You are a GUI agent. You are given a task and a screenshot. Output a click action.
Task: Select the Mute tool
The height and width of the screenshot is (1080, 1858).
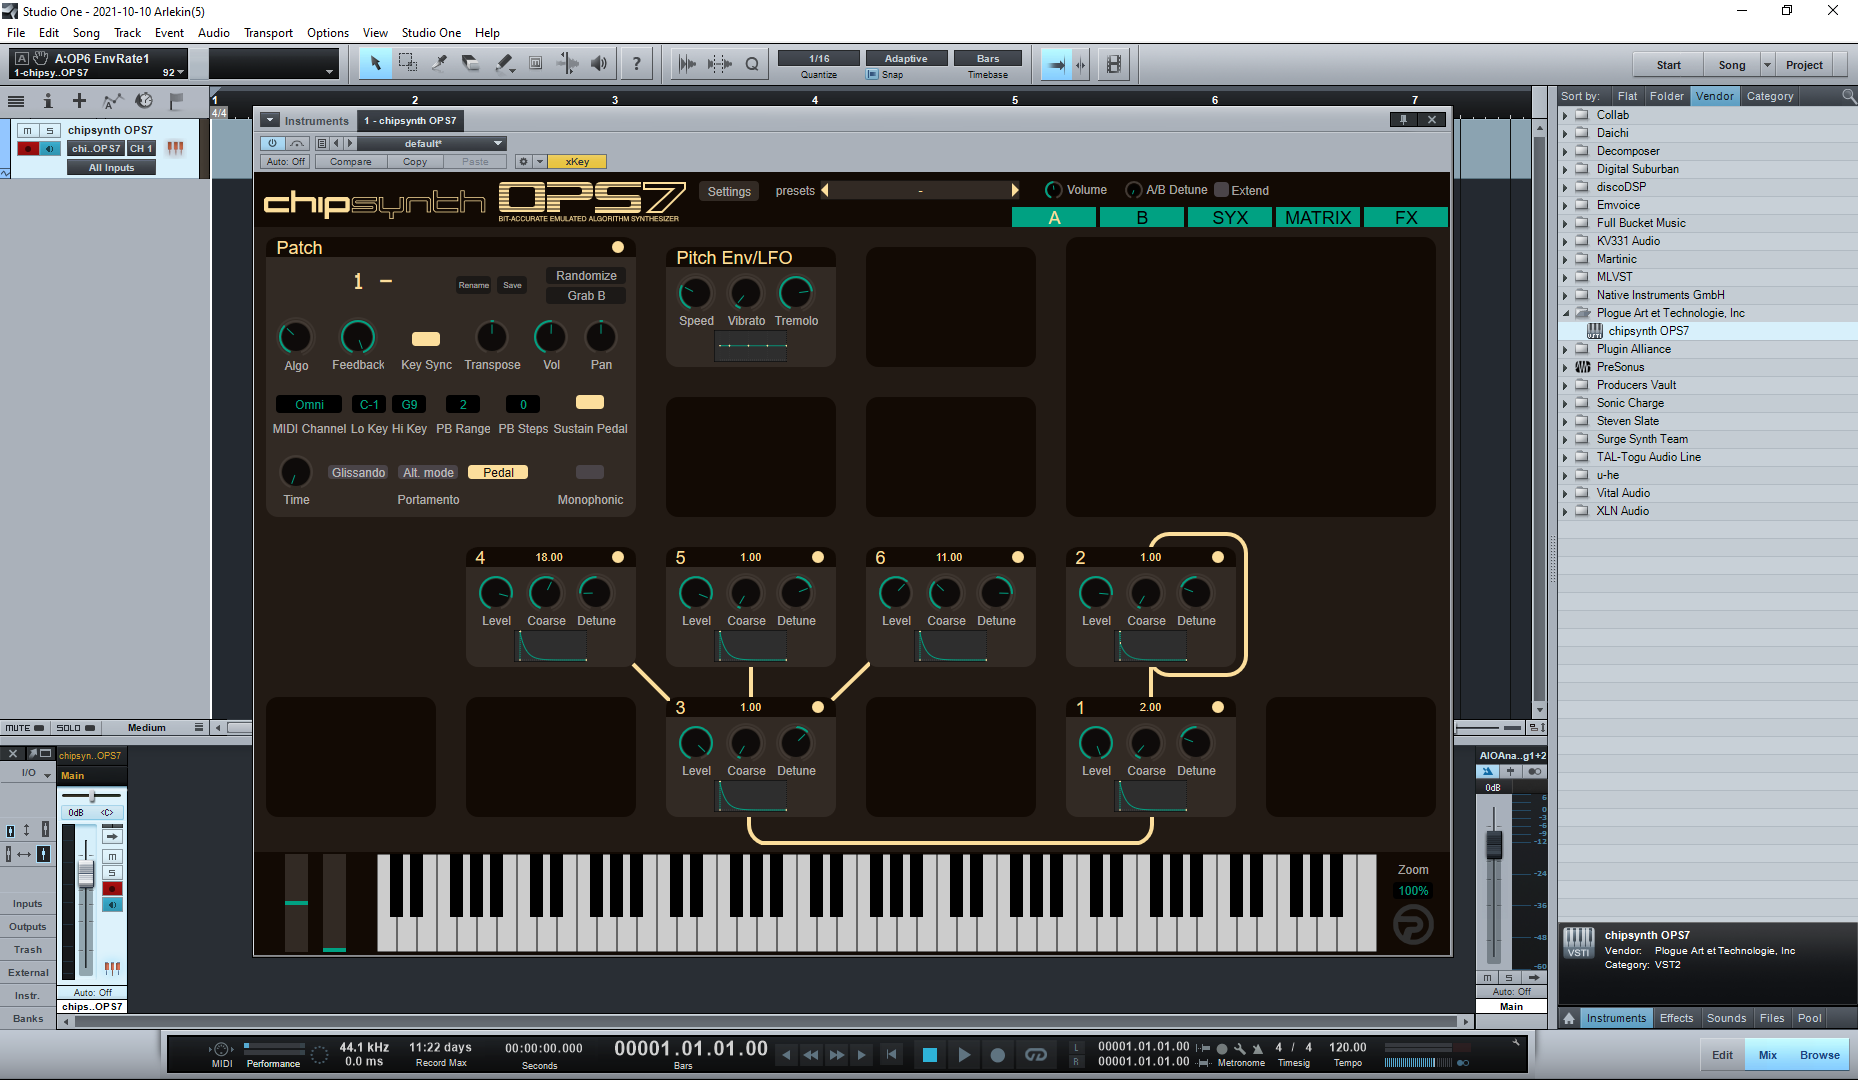click(x=535, y=64)
